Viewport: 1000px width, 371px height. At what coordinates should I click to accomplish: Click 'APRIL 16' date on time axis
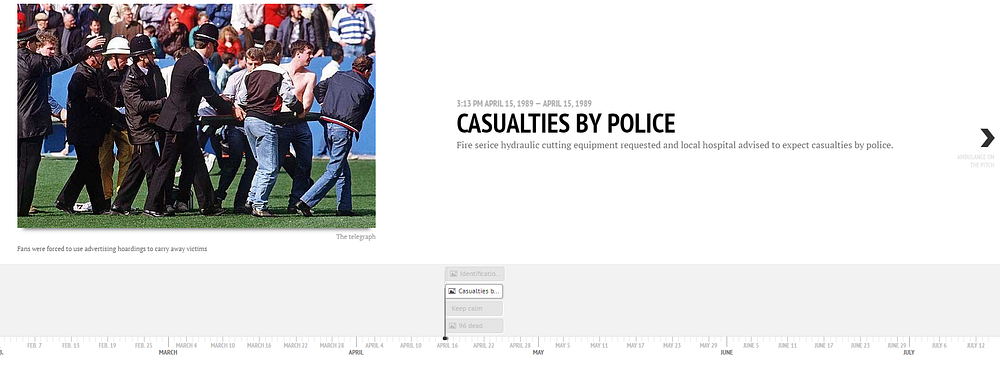pos(447,346)
